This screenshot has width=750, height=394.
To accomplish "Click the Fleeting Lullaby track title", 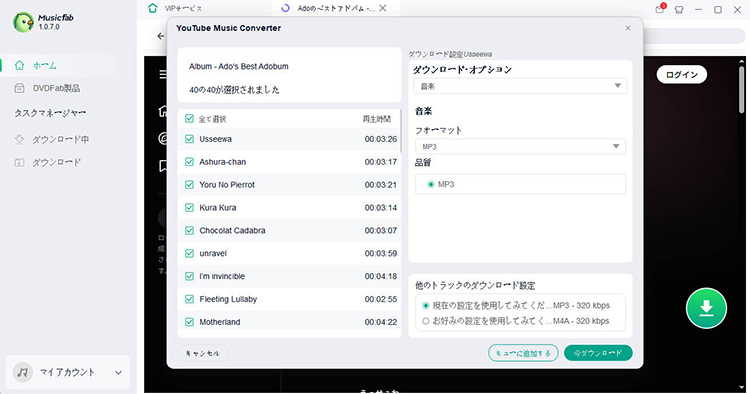I will [x=228, y=299].
